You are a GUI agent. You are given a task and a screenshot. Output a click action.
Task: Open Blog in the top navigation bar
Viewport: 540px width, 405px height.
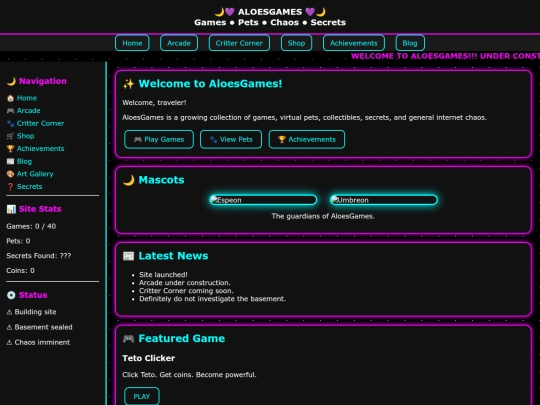click(410, 43)
